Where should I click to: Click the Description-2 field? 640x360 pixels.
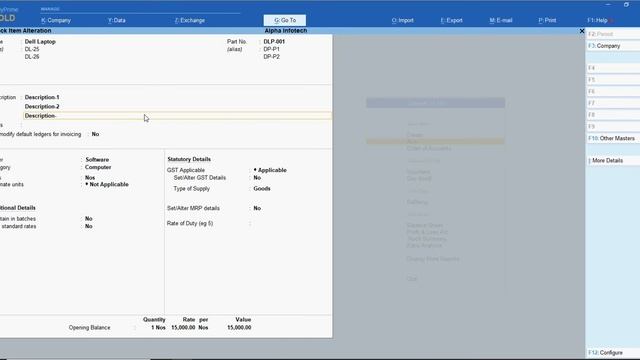pos(42,107)
